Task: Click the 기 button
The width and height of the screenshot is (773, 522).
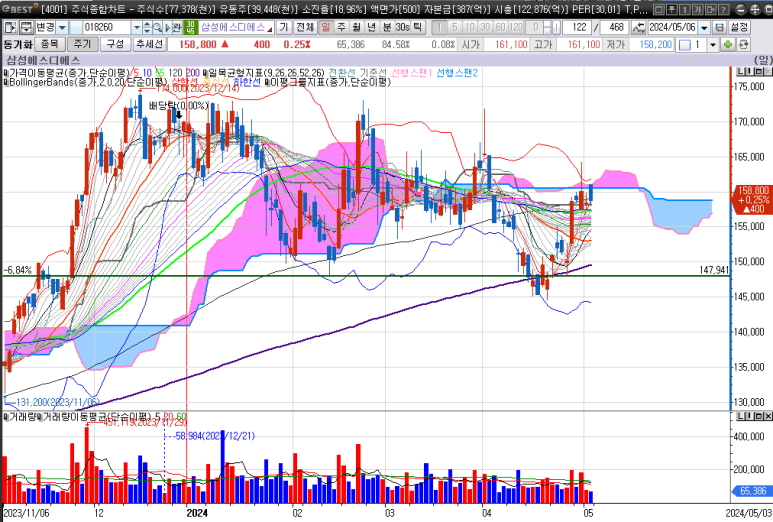Action: (283, 27)
